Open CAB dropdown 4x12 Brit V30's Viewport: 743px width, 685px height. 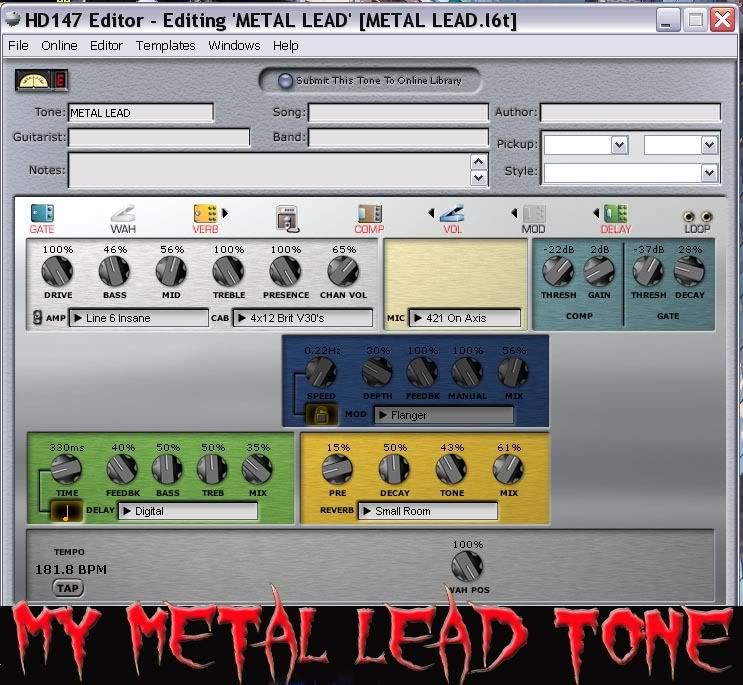(303, 318)
